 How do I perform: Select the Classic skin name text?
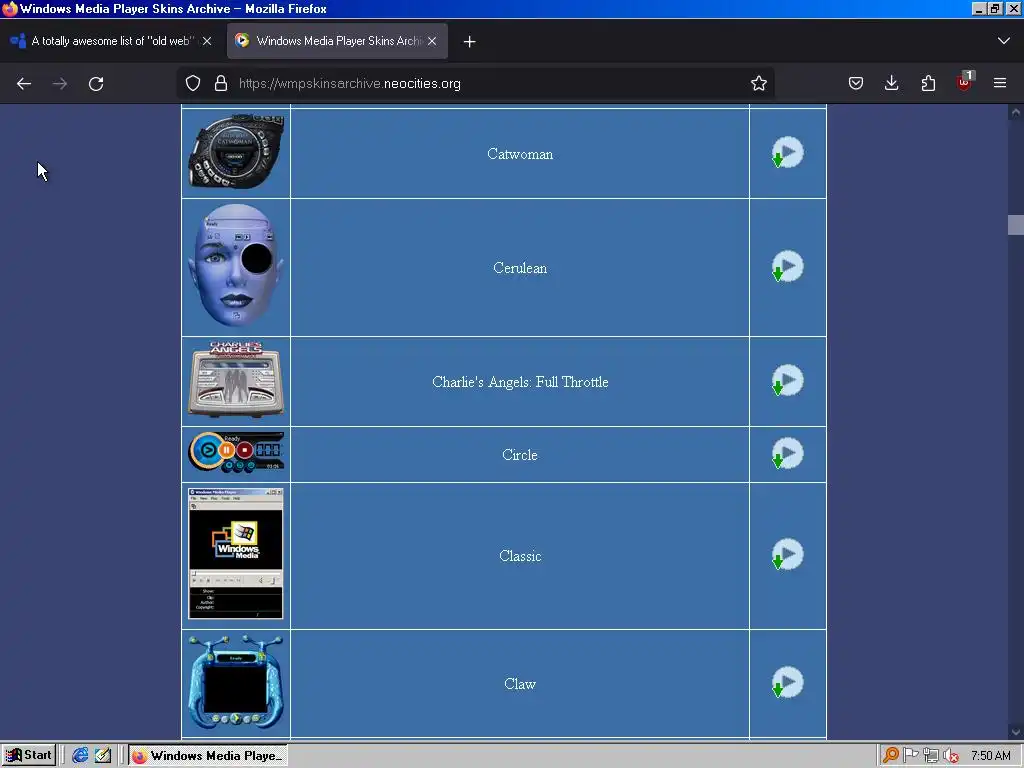click(520, 556)
